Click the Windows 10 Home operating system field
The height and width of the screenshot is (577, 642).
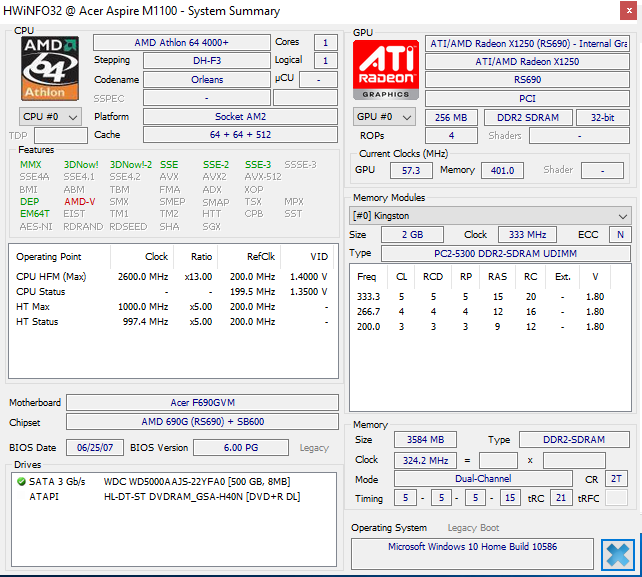(473, 548)
